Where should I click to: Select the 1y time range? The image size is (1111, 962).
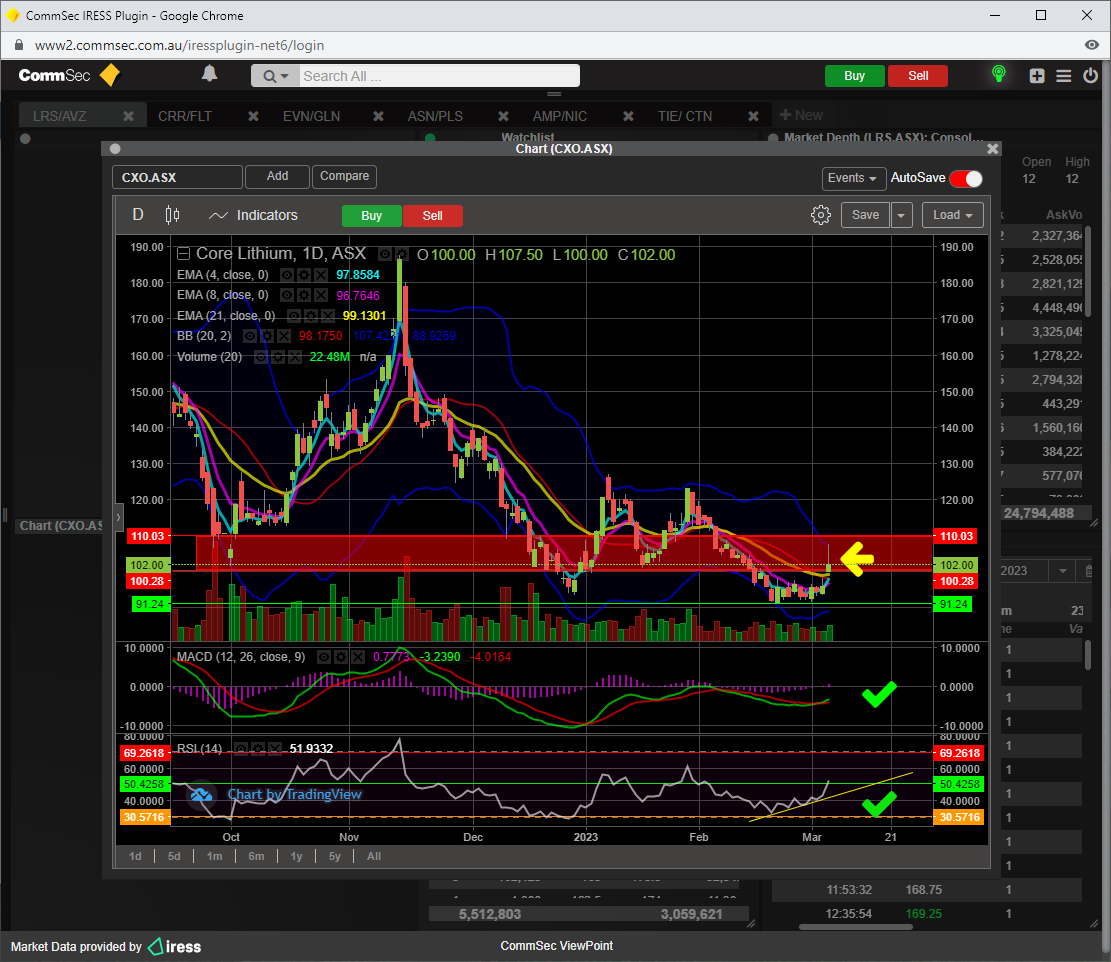coord(296,856)
